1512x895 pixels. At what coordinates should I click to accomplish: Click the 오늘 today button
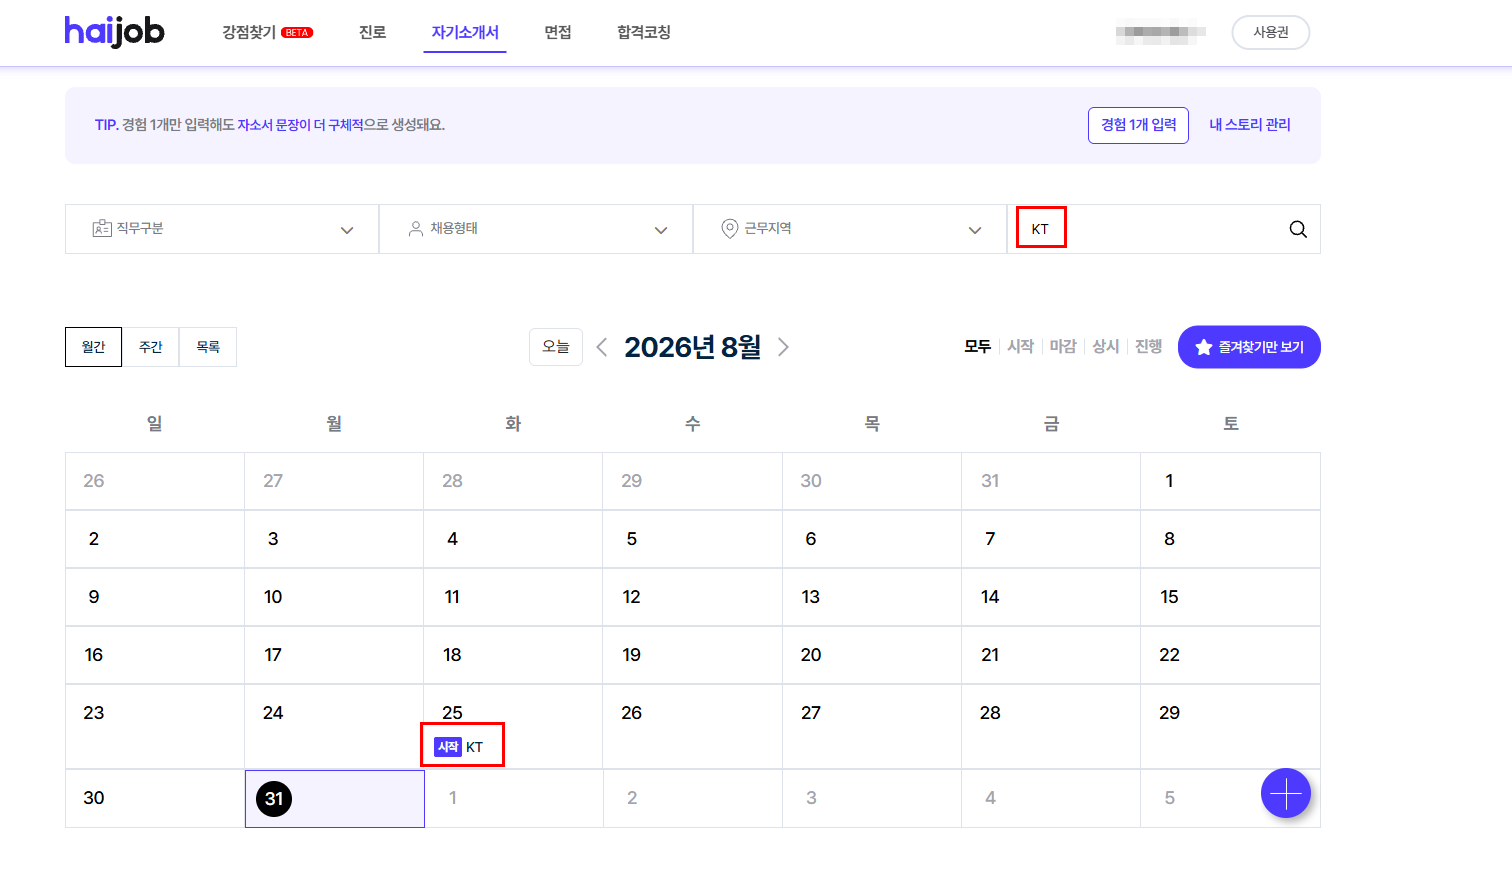(556, 347)
